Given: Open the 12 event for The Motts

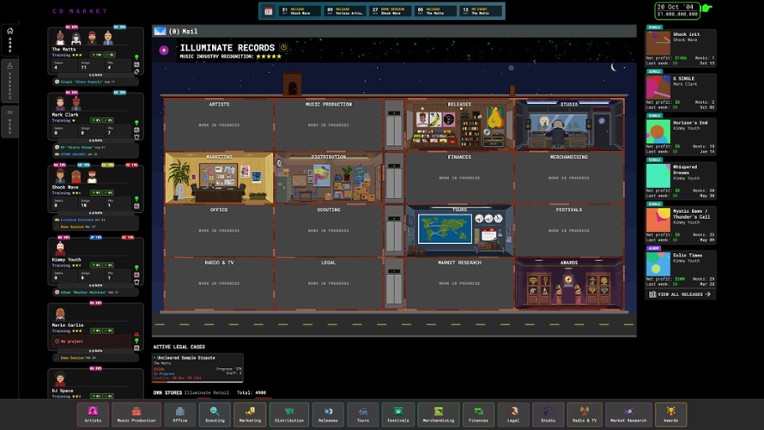Looking at the screenshot, I should pos(479,11).
